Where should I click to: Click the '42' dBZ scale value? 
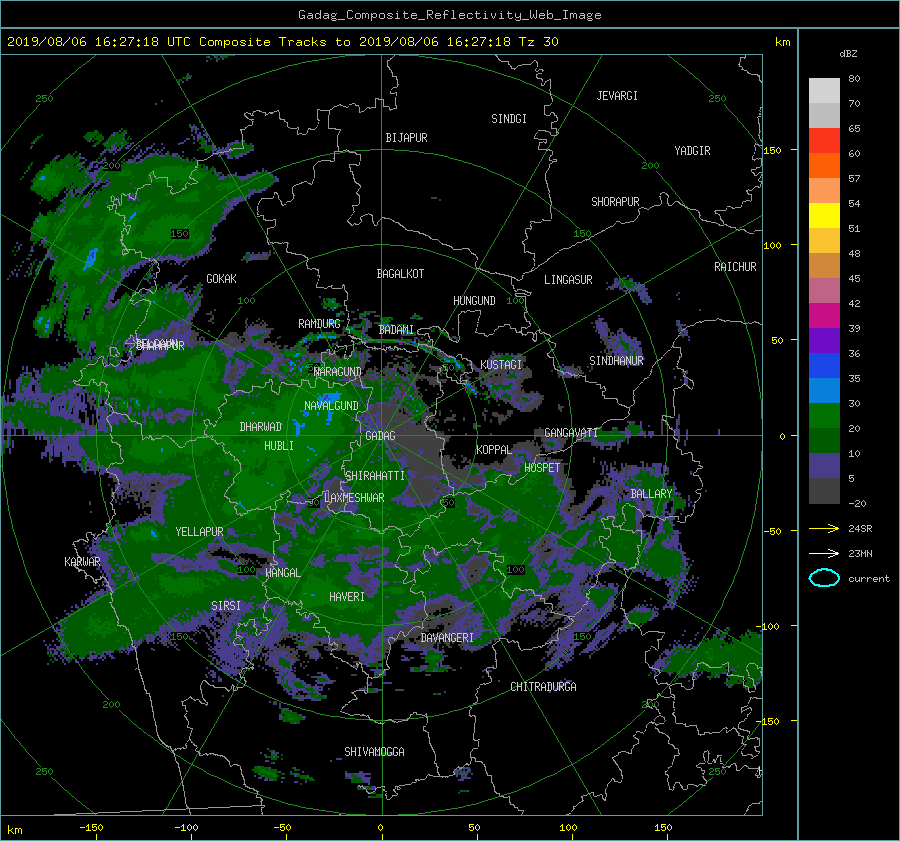click(854, 304)
